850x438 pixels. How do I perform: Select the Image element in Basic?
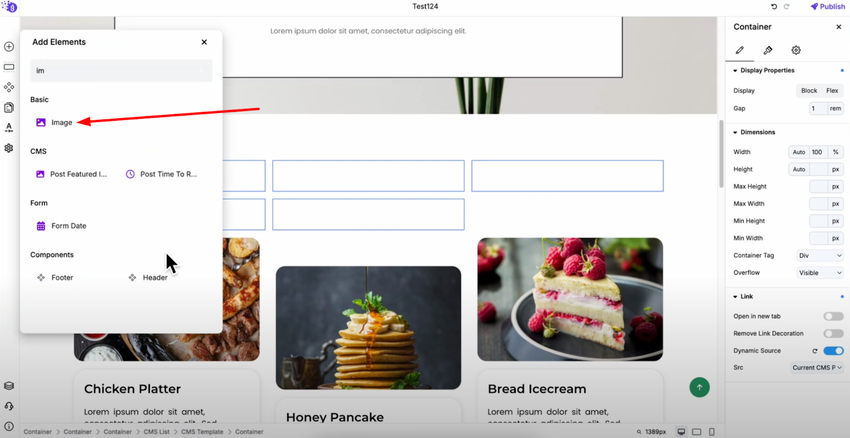click(x=54, y=123)
